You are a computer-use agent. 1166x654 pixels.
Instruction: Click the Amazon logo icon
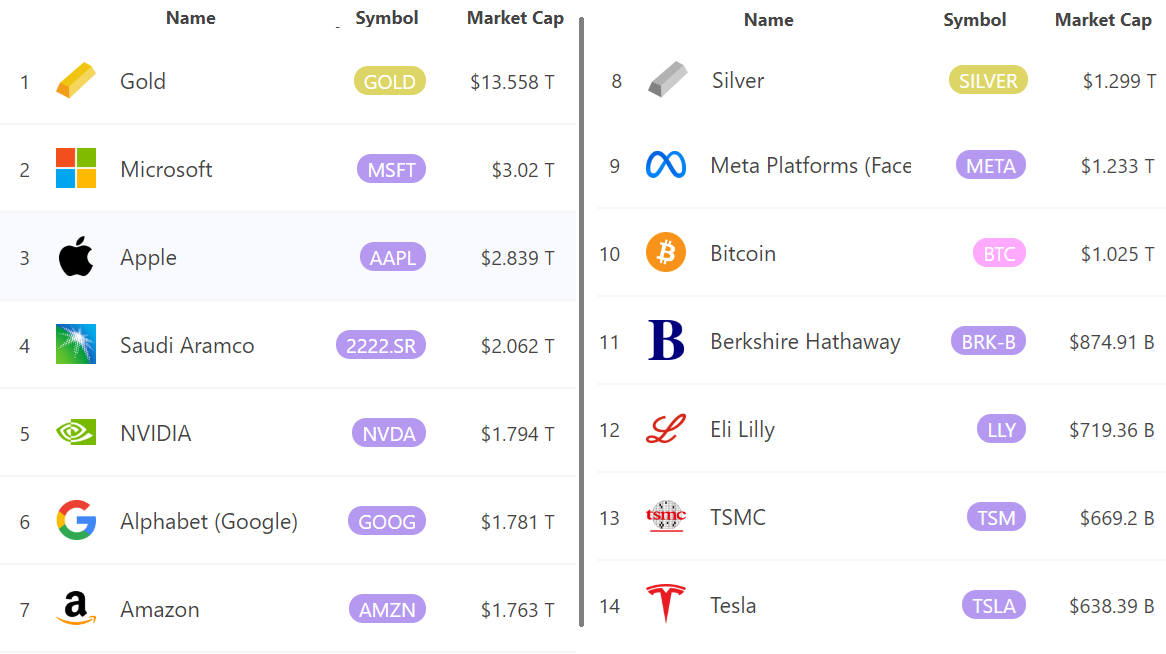(76, 609)
